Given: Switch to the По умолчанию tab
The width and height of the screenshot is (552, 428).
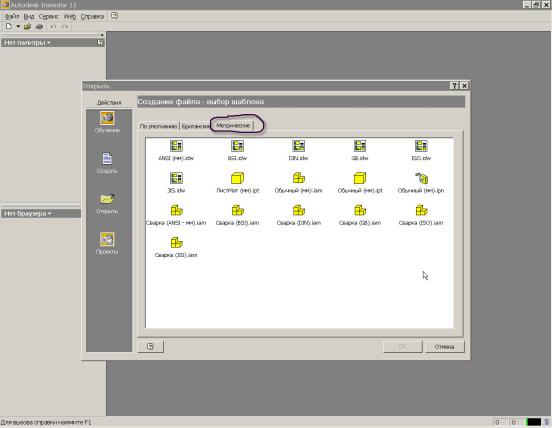Looking at the screenshot, I should (158, 126).
